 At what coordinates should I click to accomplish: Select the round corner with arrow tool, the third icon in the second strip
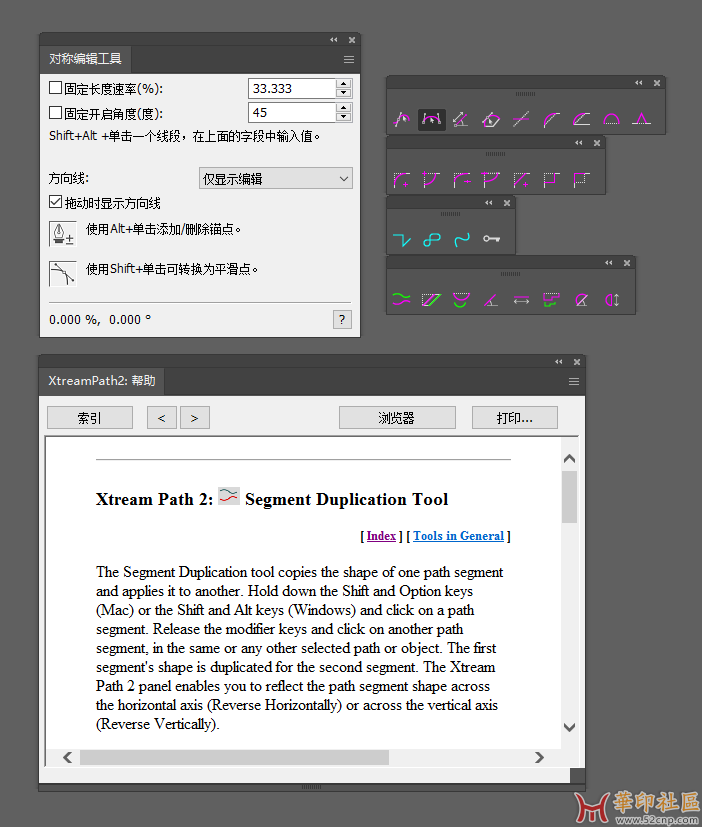[461, 180]
